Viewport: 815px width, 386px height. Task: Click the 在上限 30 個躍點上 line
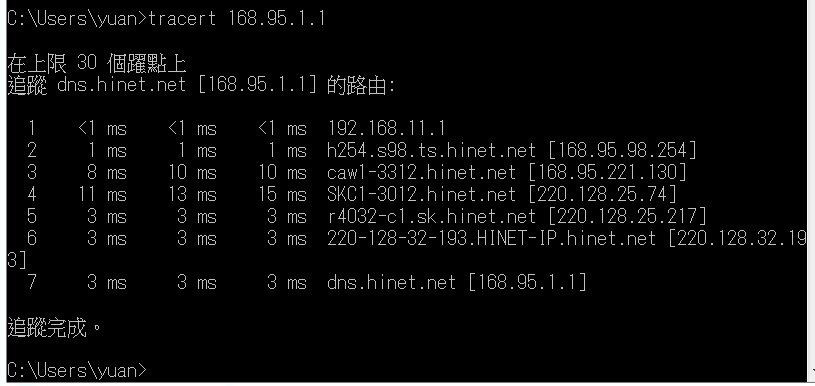coord(96,63)
